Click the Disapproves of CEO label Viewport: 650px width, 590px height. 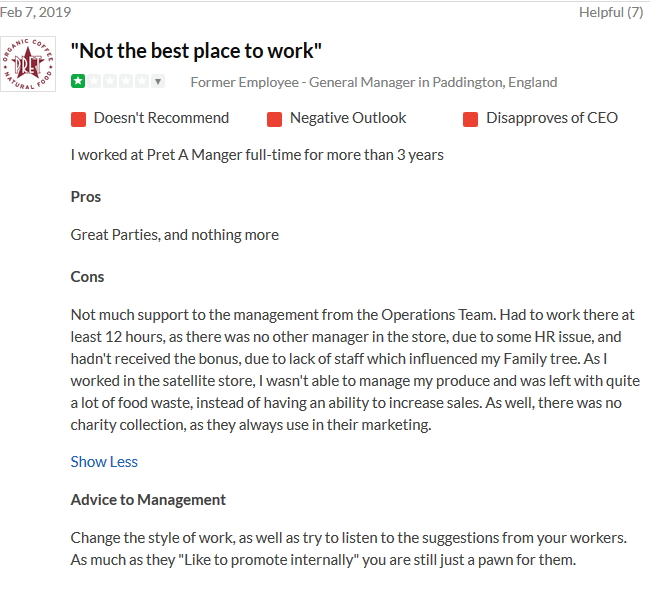[x=552, y=118]
